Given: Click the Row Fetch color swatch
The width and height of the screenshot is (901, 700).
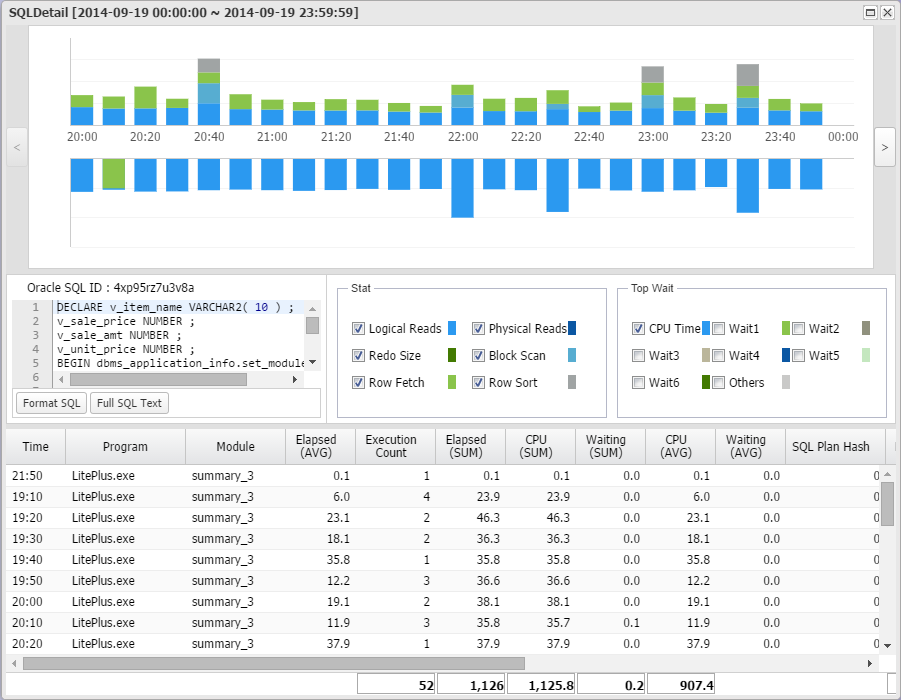Looking at the screenshot, I should 452,382.
